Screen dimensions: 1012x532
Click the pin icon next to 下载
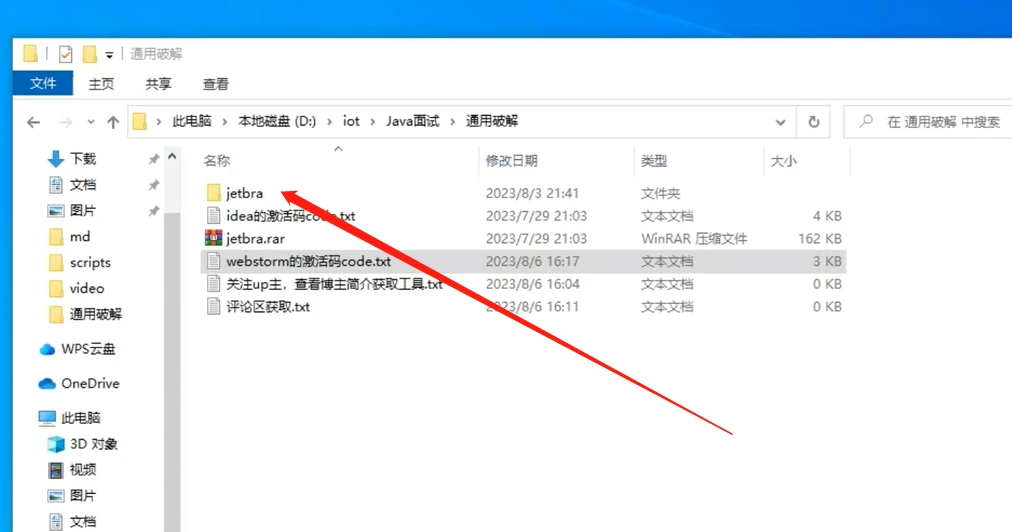click(x=154, y=159)
